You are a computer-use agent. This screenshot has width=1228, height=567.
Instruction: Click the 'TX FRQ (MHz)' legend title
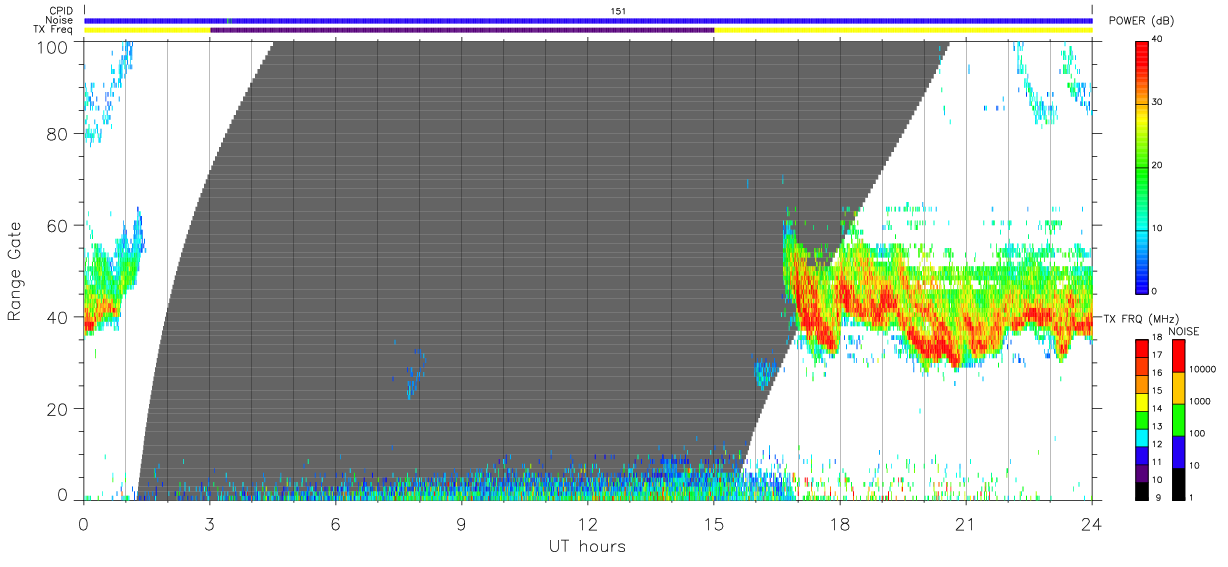1141,319
